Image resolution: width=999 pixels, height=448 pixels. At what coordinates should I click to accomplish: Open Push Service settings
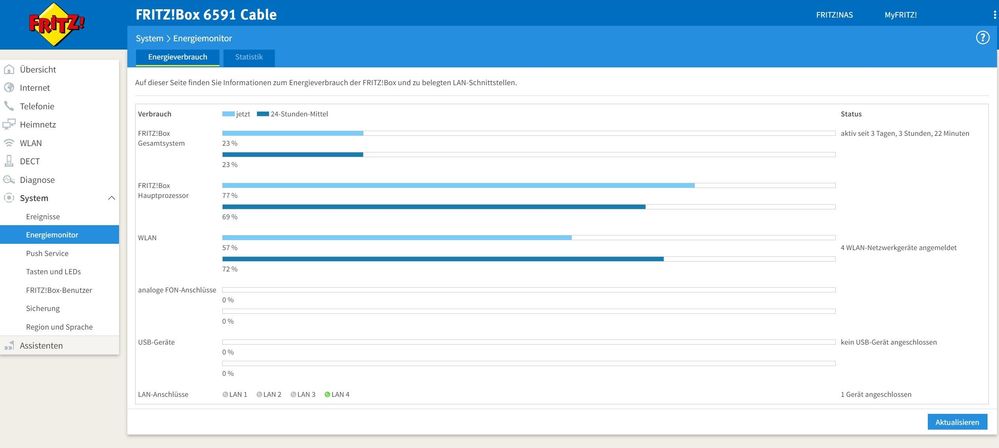[x=59, y=253]
